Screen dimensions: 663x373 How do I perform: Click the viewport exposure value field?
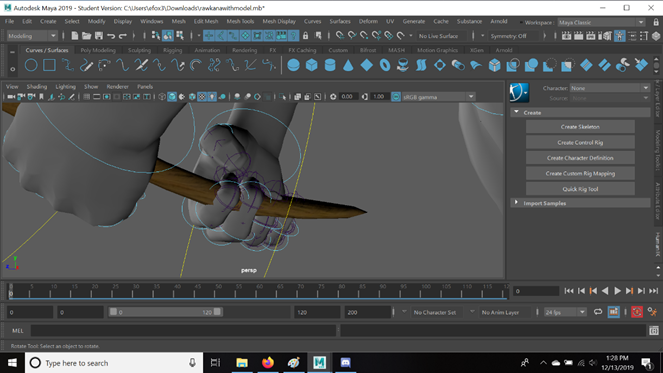point(347,97)
